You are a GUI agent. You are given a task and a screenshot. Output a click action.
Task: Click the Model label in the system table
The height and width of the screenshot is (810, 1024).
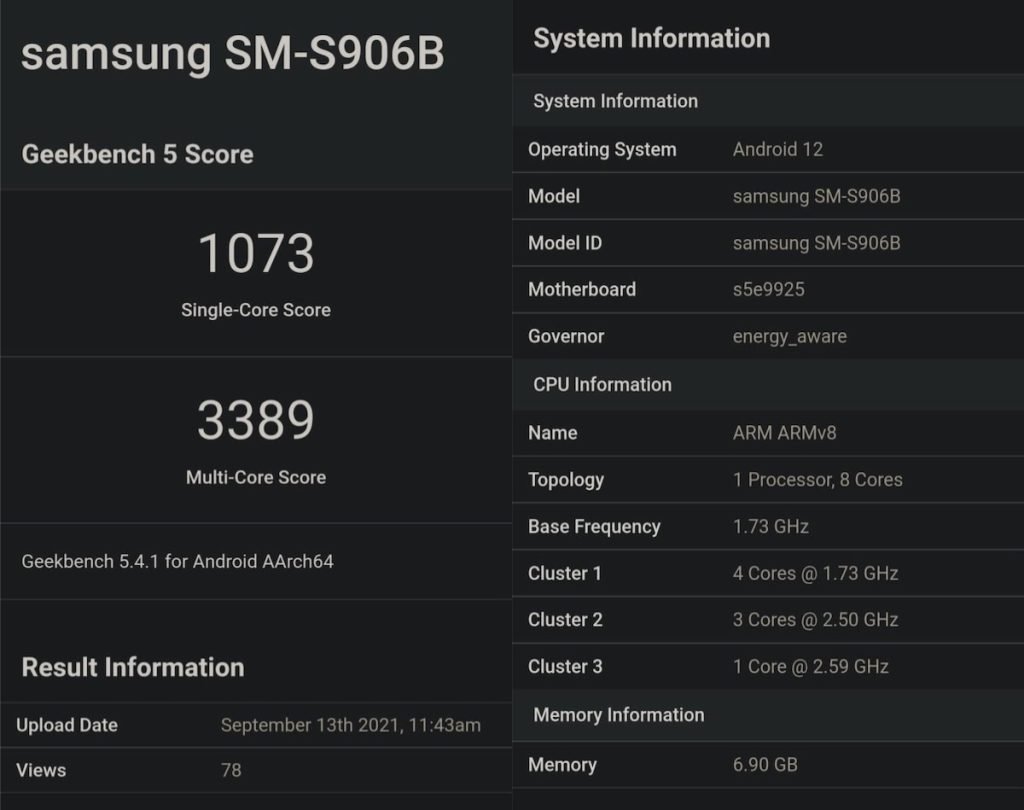point(554,197)
